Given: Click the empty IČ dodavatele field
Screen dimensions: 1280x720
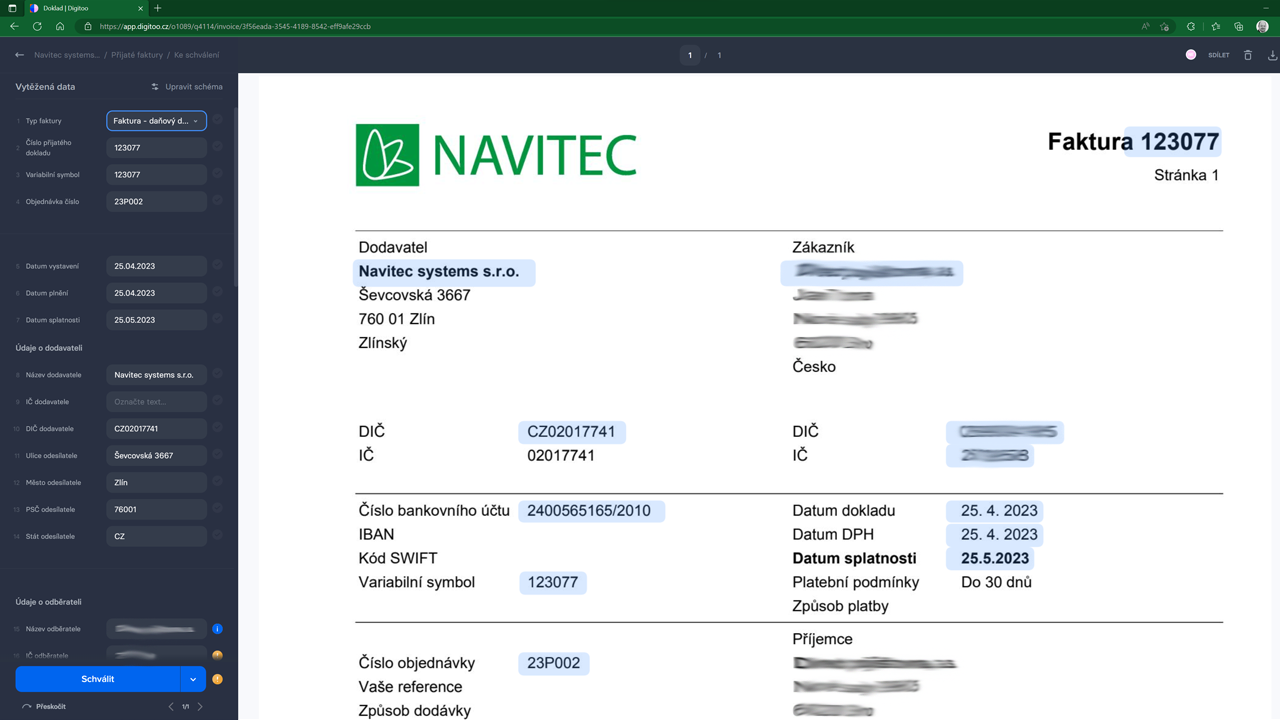Looking at the screenshot, I should [157, 401].
